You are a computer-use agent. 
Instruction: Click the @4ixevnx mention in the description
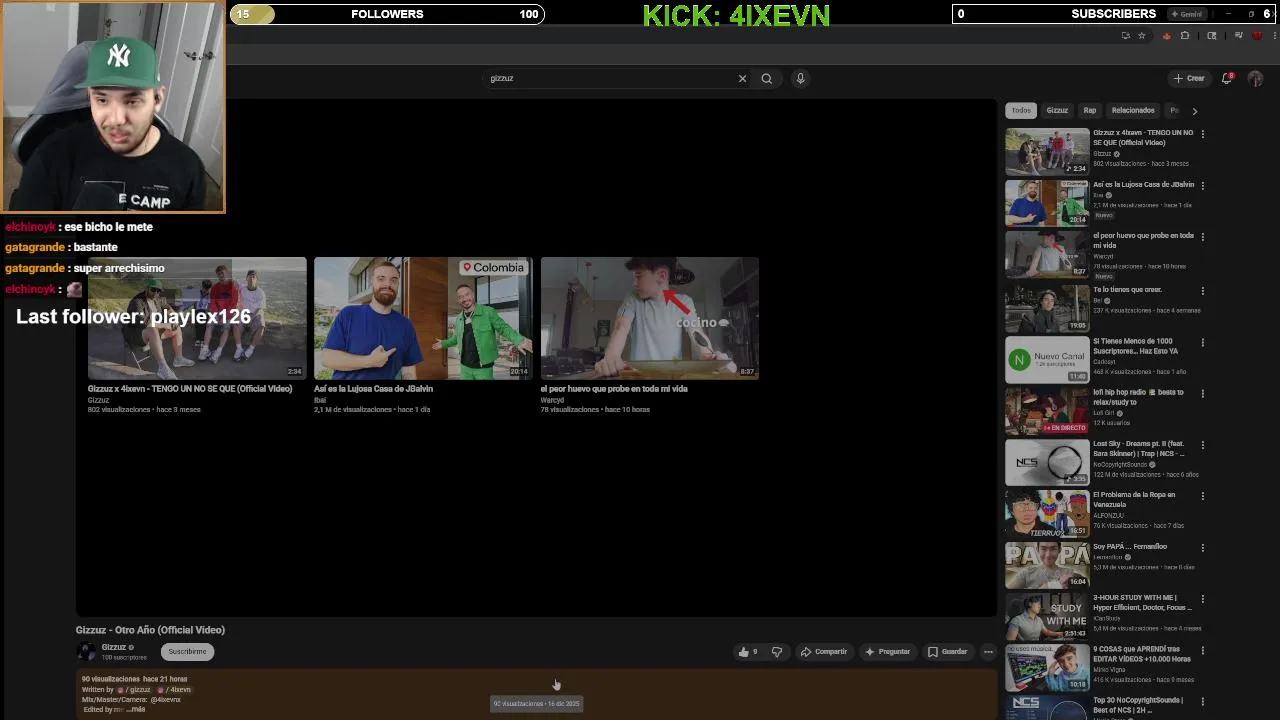(165, 699)
